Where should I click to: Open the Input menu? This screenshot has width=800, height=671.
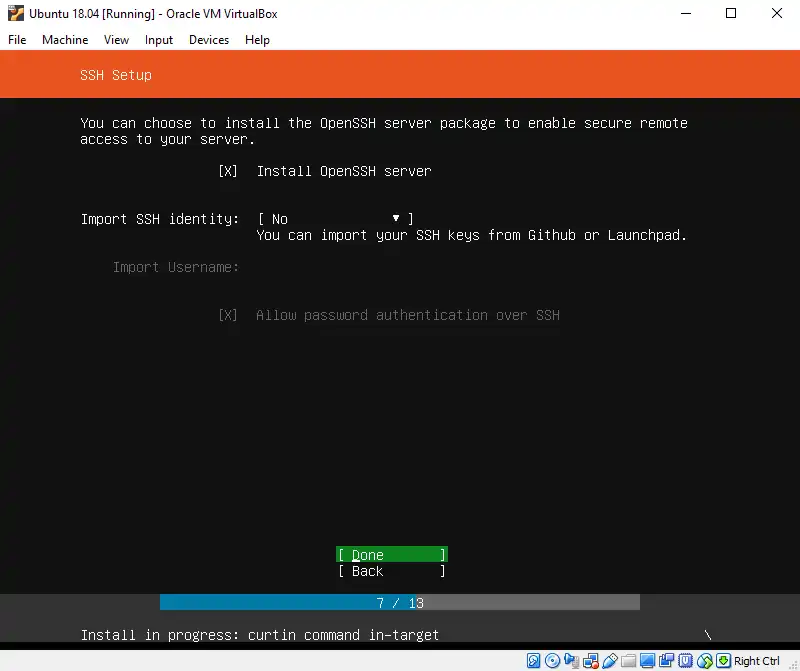click(159, 40)
